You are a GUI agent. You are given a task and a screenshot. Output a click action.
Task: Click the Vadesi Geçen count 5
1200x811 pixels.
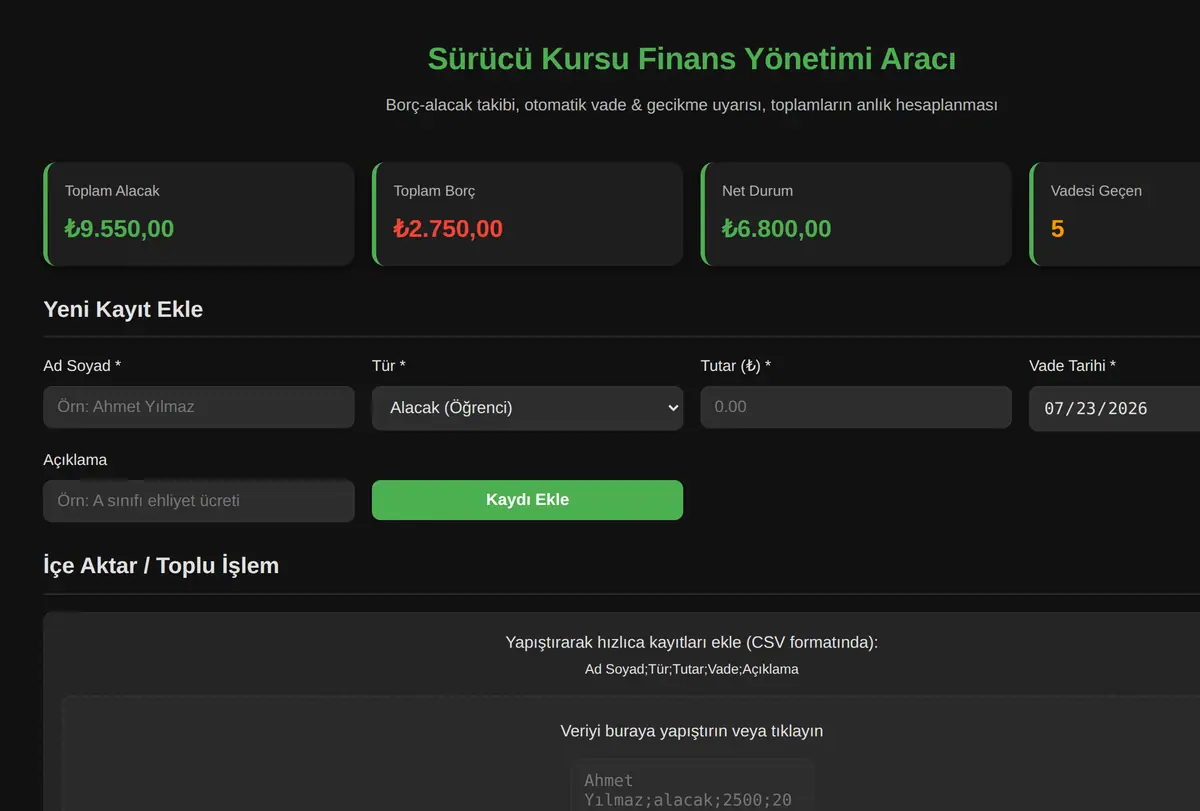click(1057, 229)
